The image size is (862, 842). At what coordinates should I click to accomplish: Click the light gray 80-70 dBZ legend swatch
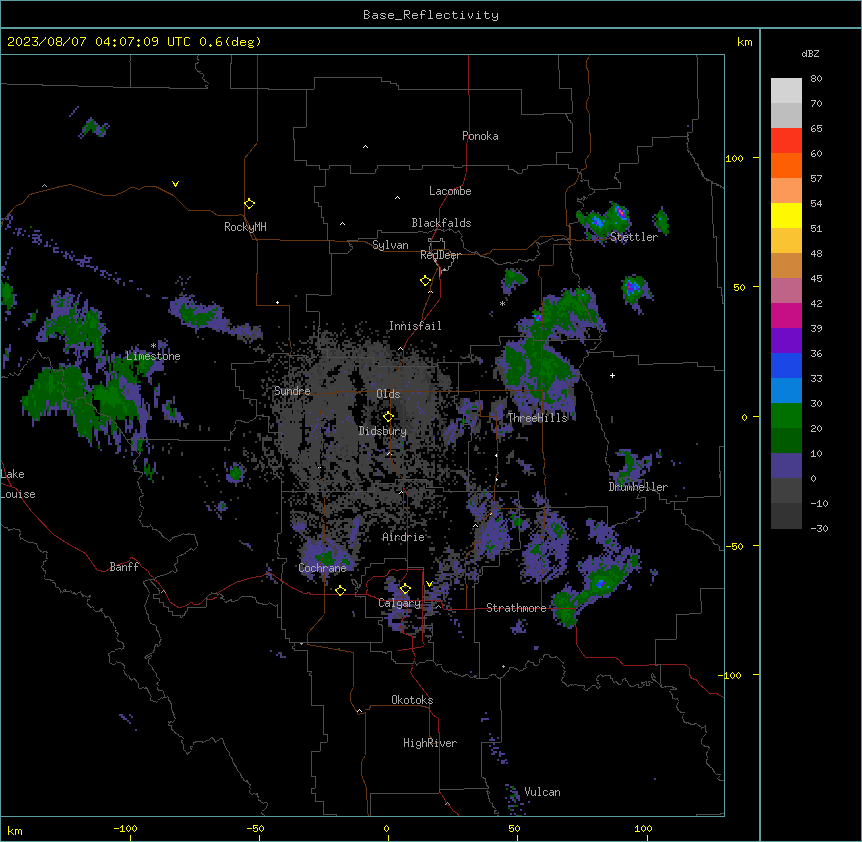(x=786, y=91)
